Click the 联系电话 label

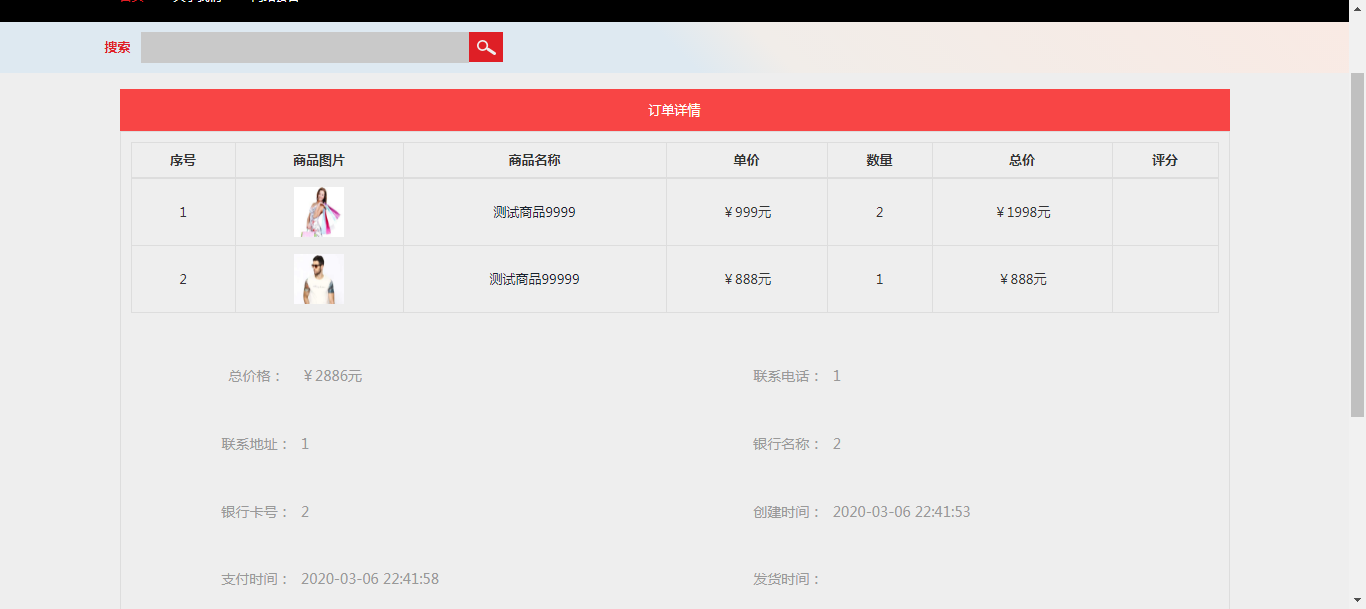point(787,376)
